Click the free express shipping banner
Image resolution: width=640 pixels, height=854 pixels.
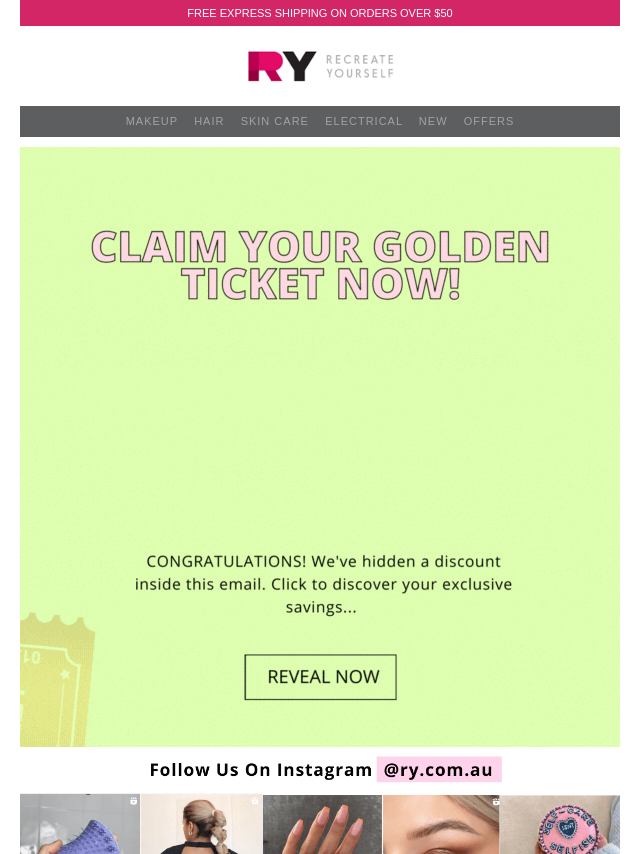320,13
